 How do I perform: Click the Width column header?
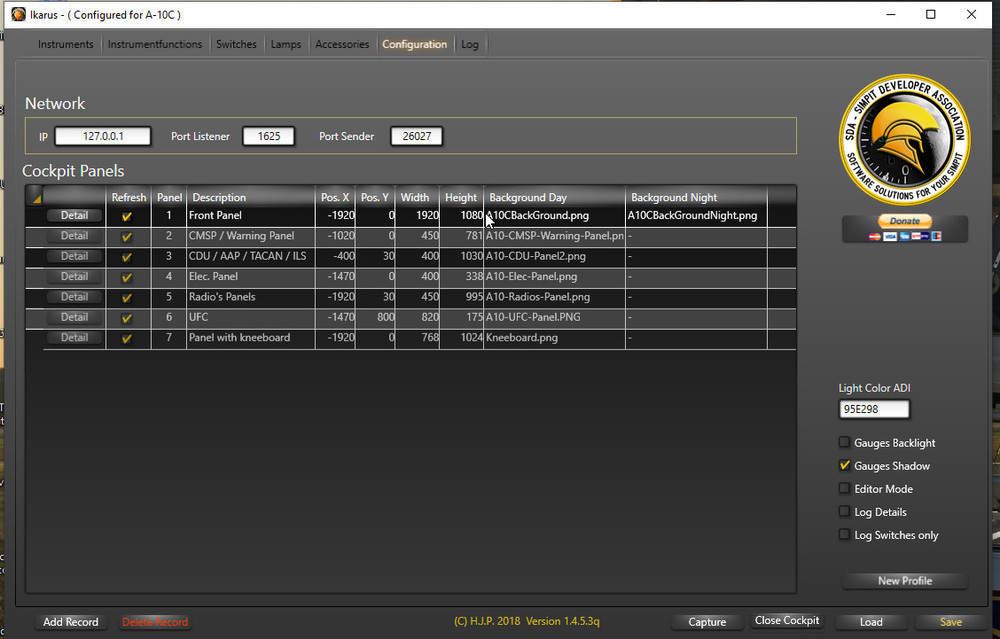[x=417, y=198]
